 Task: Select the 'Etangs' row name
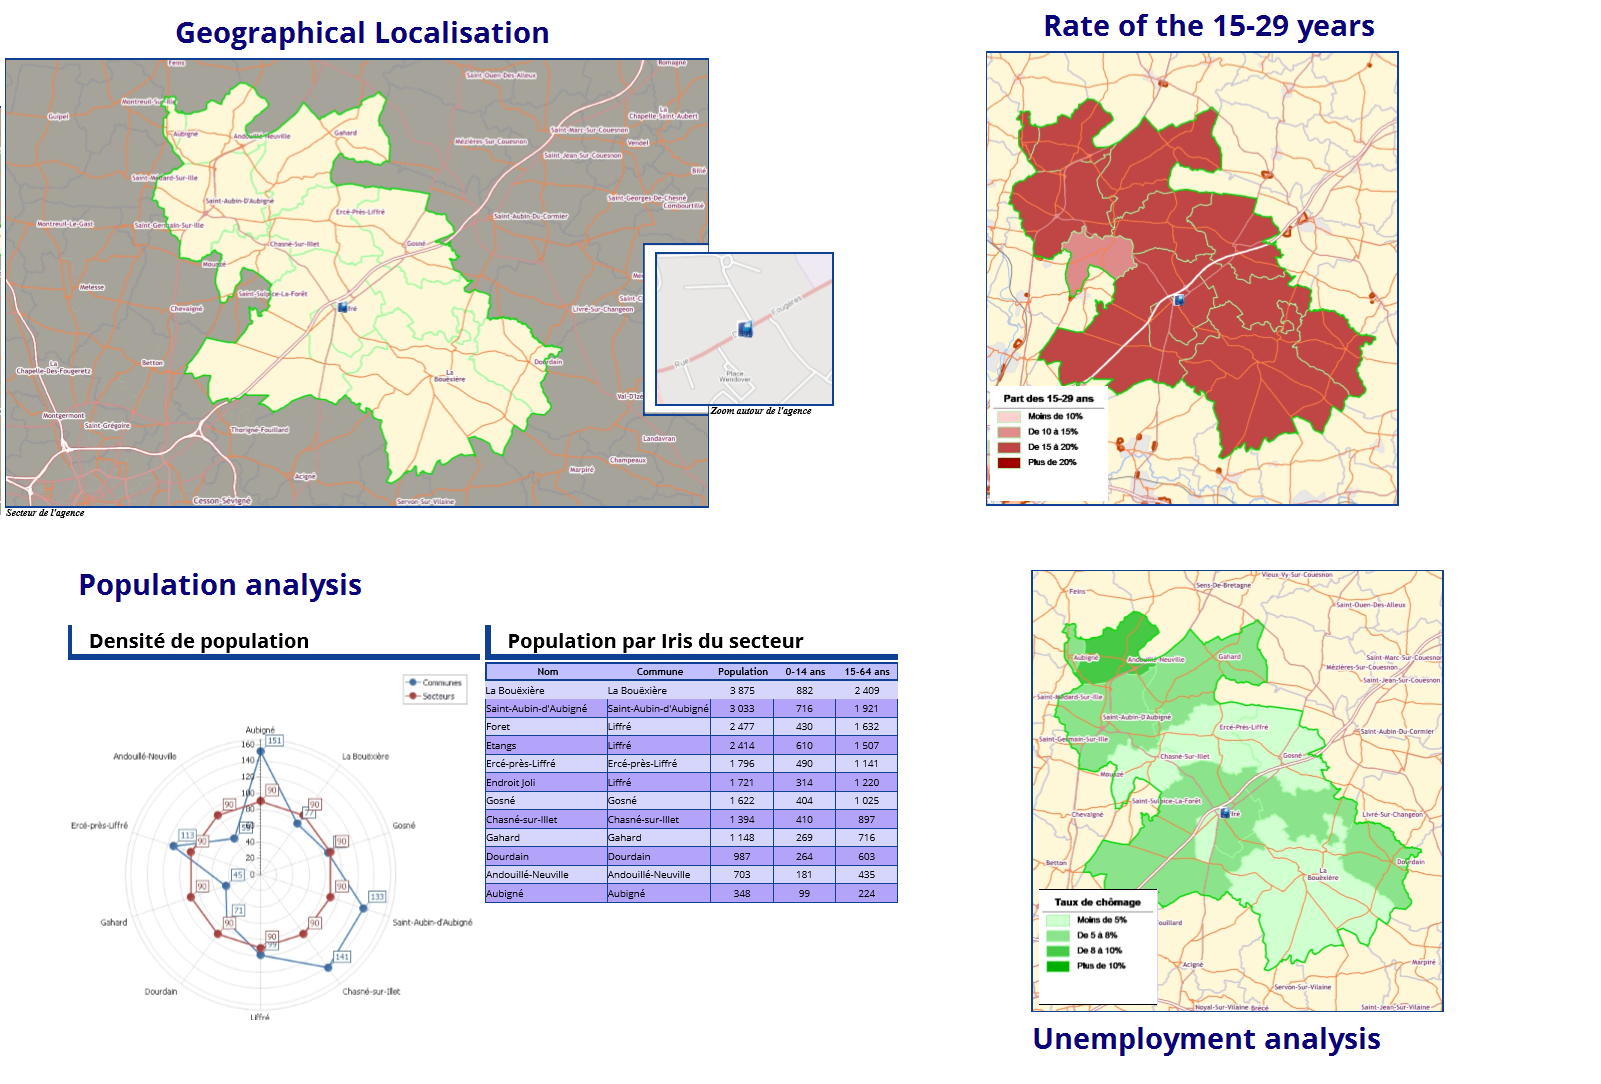[501, 745]
